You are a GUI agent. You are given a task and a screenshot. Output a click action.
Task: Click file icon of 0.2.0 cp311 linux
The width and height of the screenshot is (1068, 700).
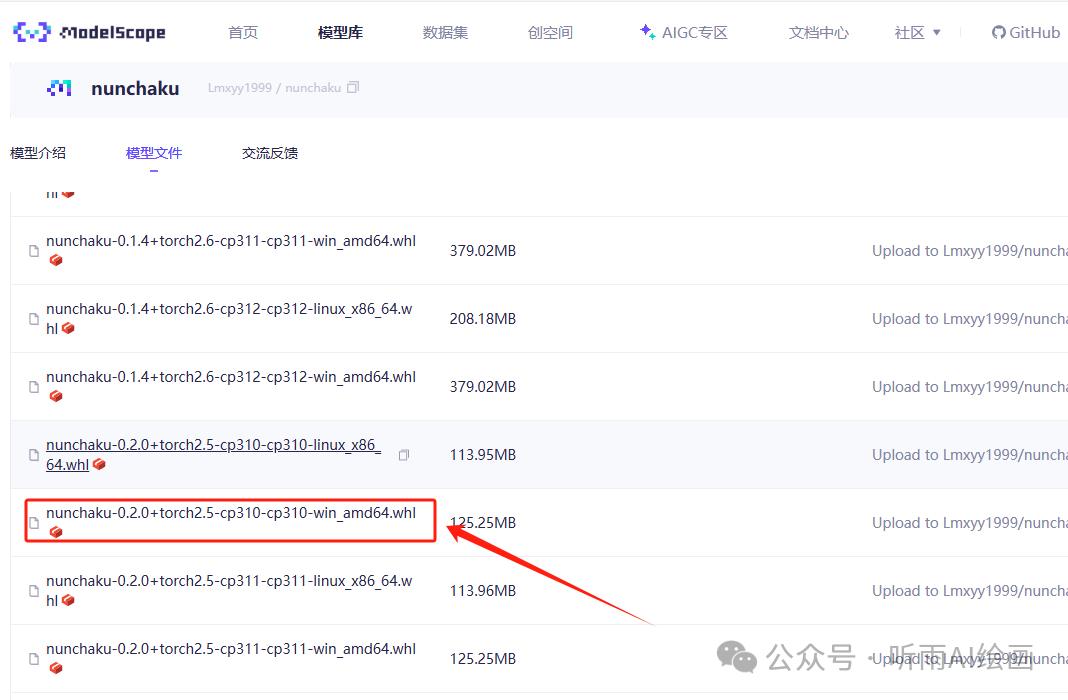(x=34, y=591)
